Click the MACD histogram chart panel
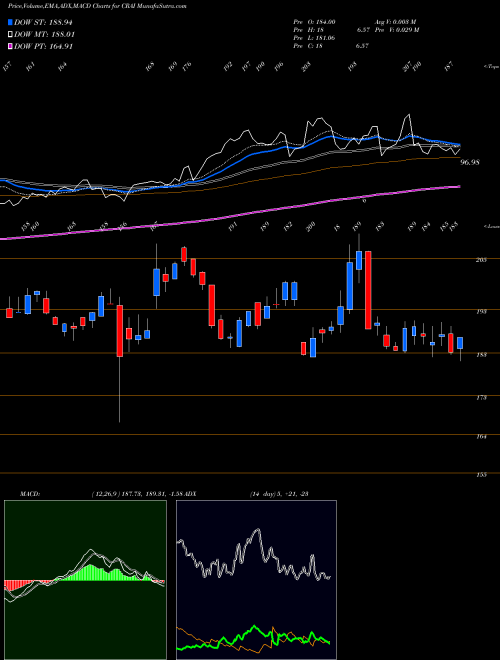500x660 pixels. 85,580
